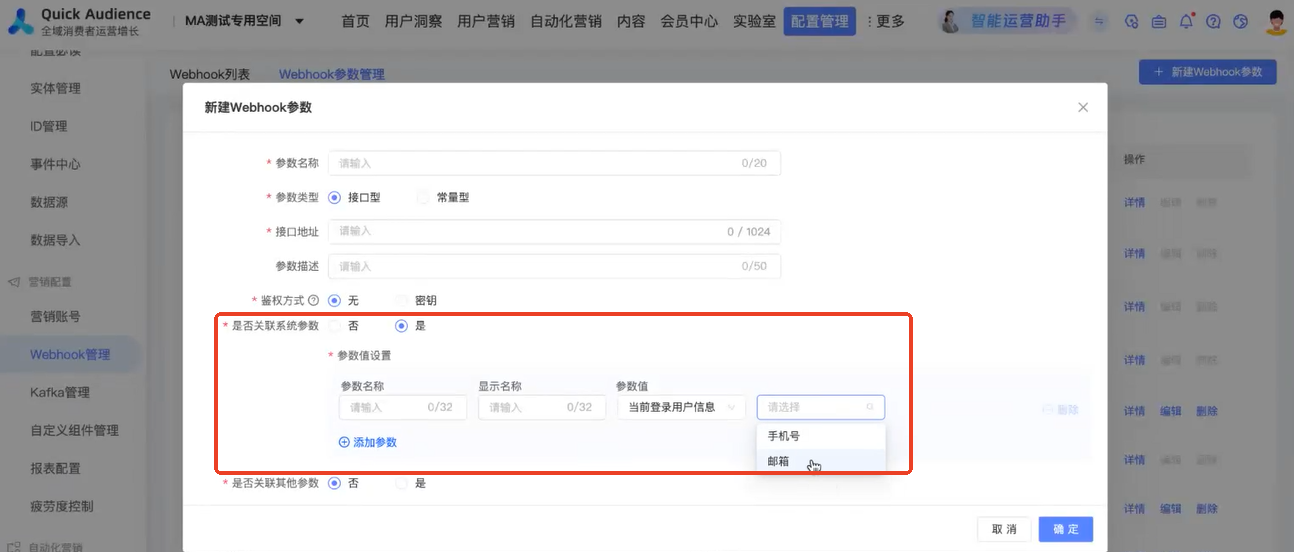Open the 配置管理 menu
Image resolution: width=1294 pixels, height=552 pixels.
click(820, 21)
